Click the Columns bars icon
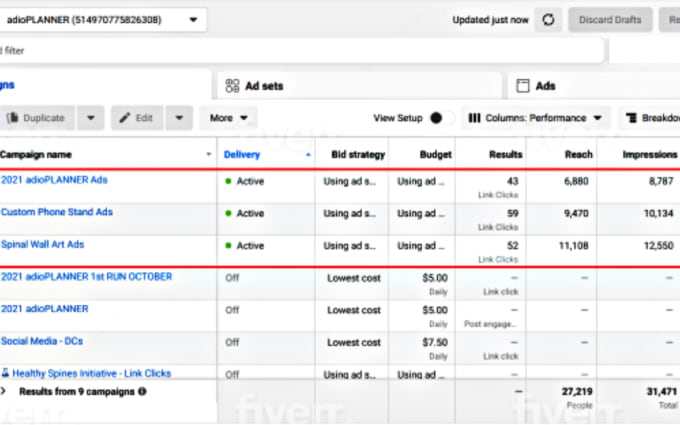 (474, 118)
